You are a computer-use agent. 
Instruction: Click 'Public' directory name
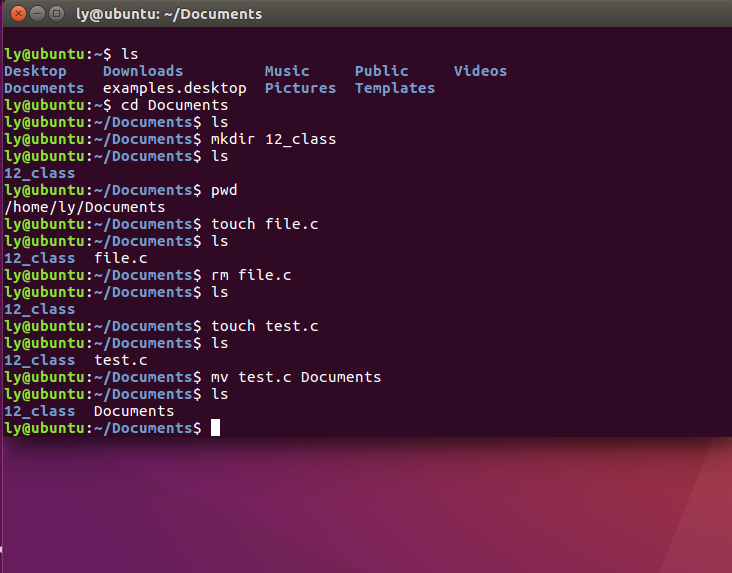click(x=381, y=71)
